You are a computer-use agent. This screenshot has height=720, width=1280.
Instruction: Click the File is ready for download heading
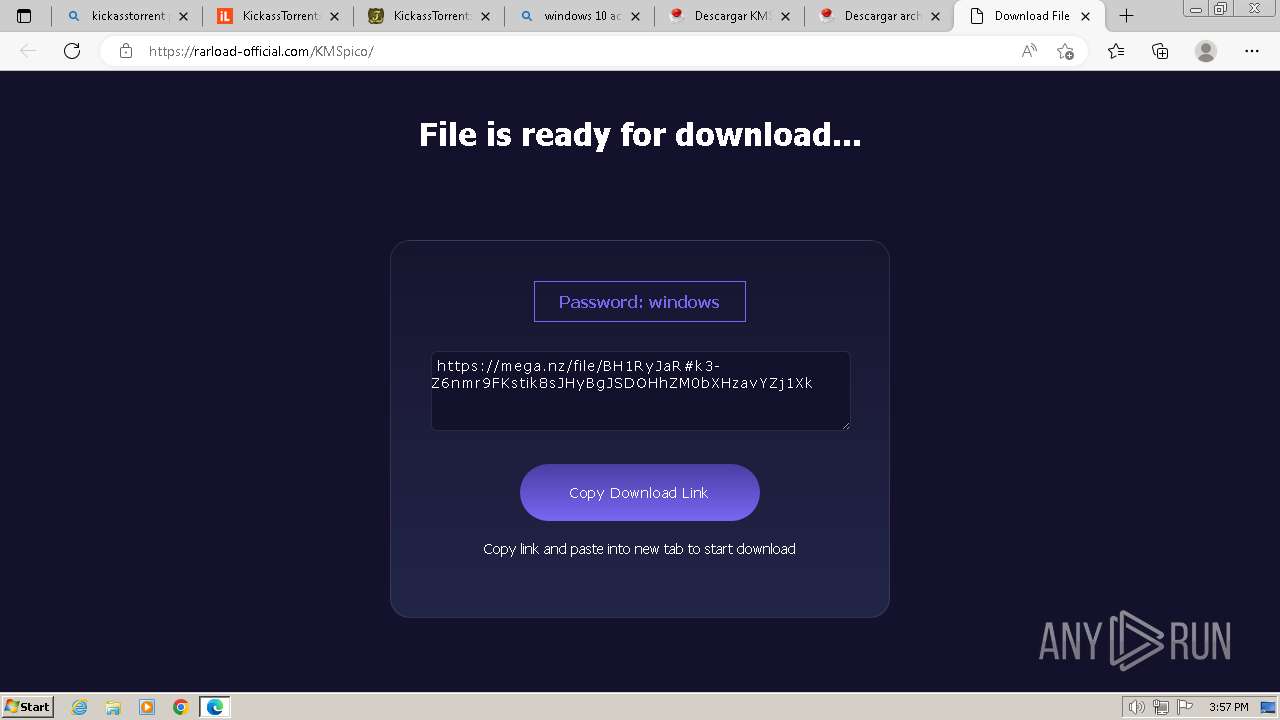[x=640, y=134]
